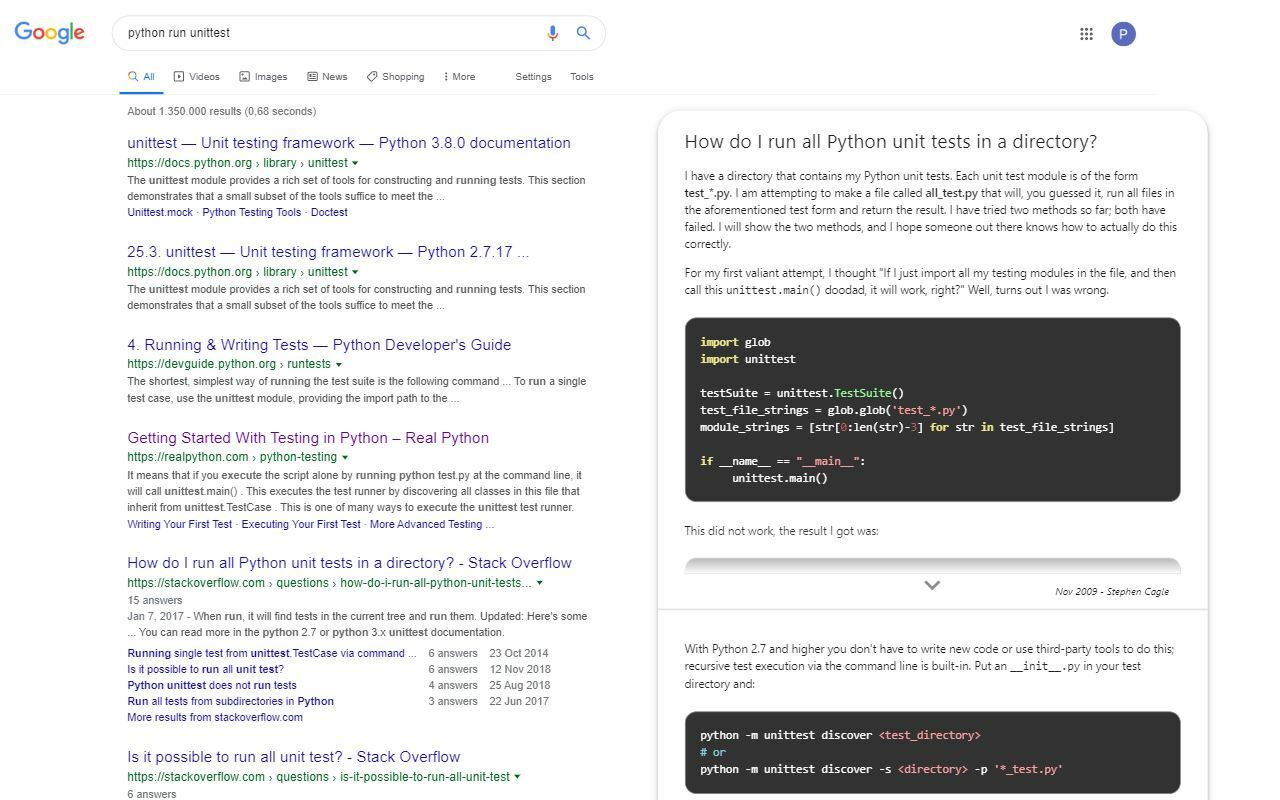Open the Google apps grid

tap(1086, 34)
